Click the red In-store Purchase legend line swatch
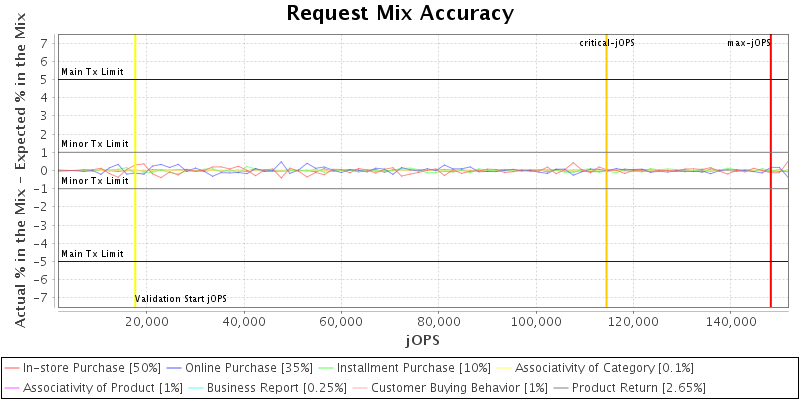Screen dimensions: 800x400 pyautogui.click(x=12, y=368)
